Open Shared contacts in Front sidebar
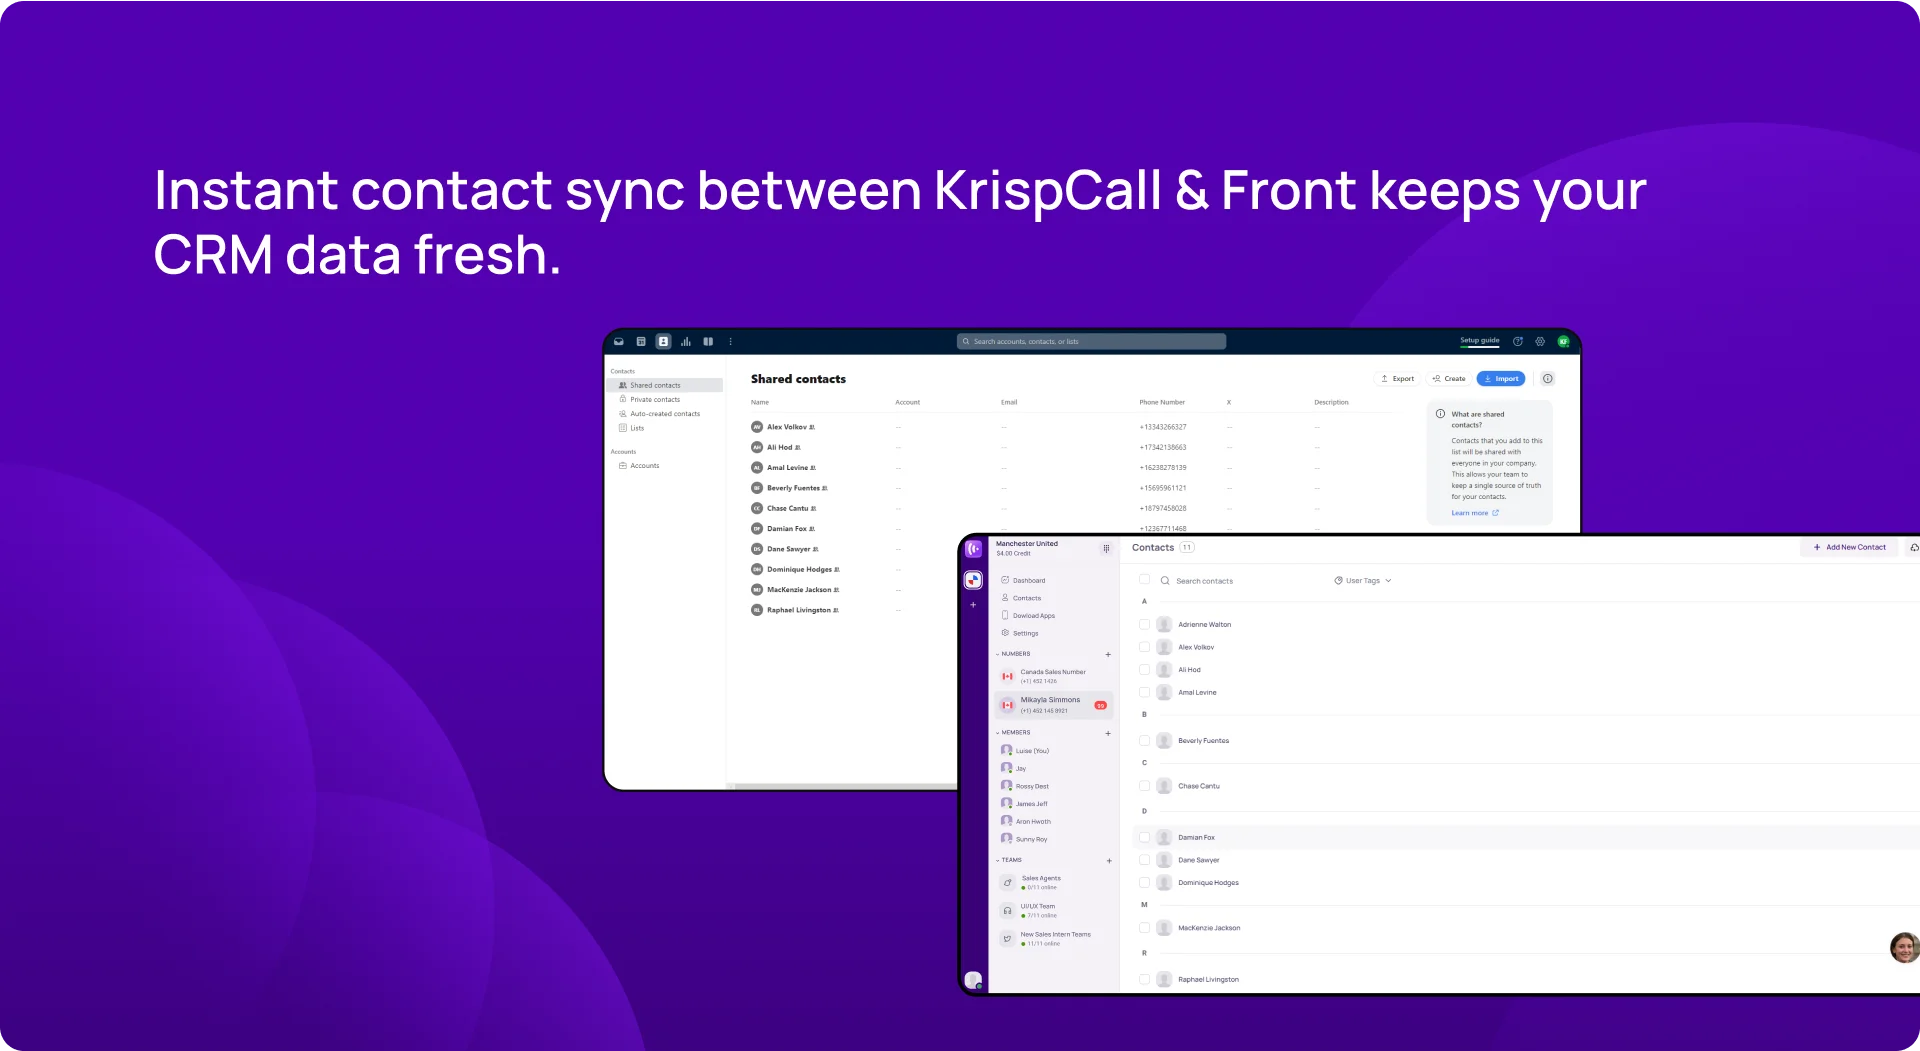This screenshot has width=1920, height=1051. click(665, 385)
